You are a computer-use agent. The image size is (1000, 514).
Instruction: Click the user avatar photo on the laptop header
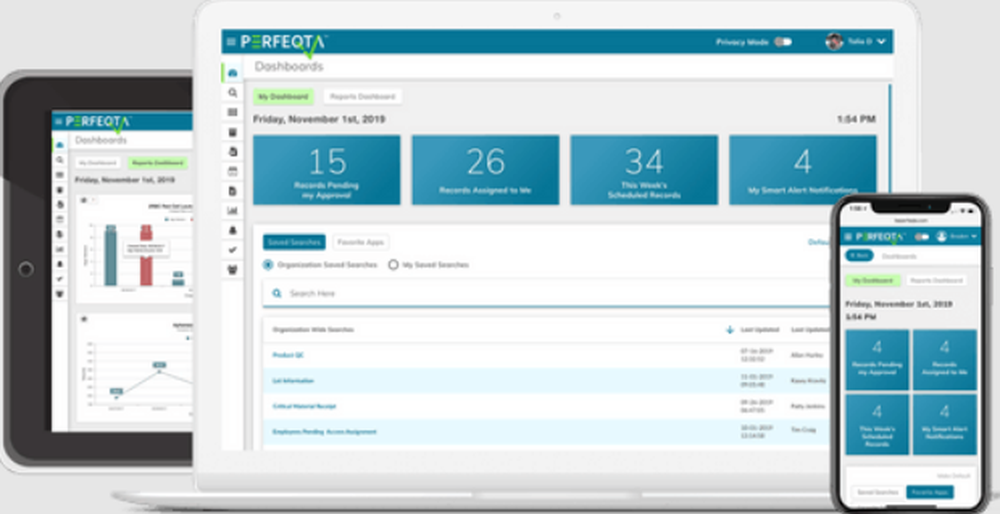834,41
